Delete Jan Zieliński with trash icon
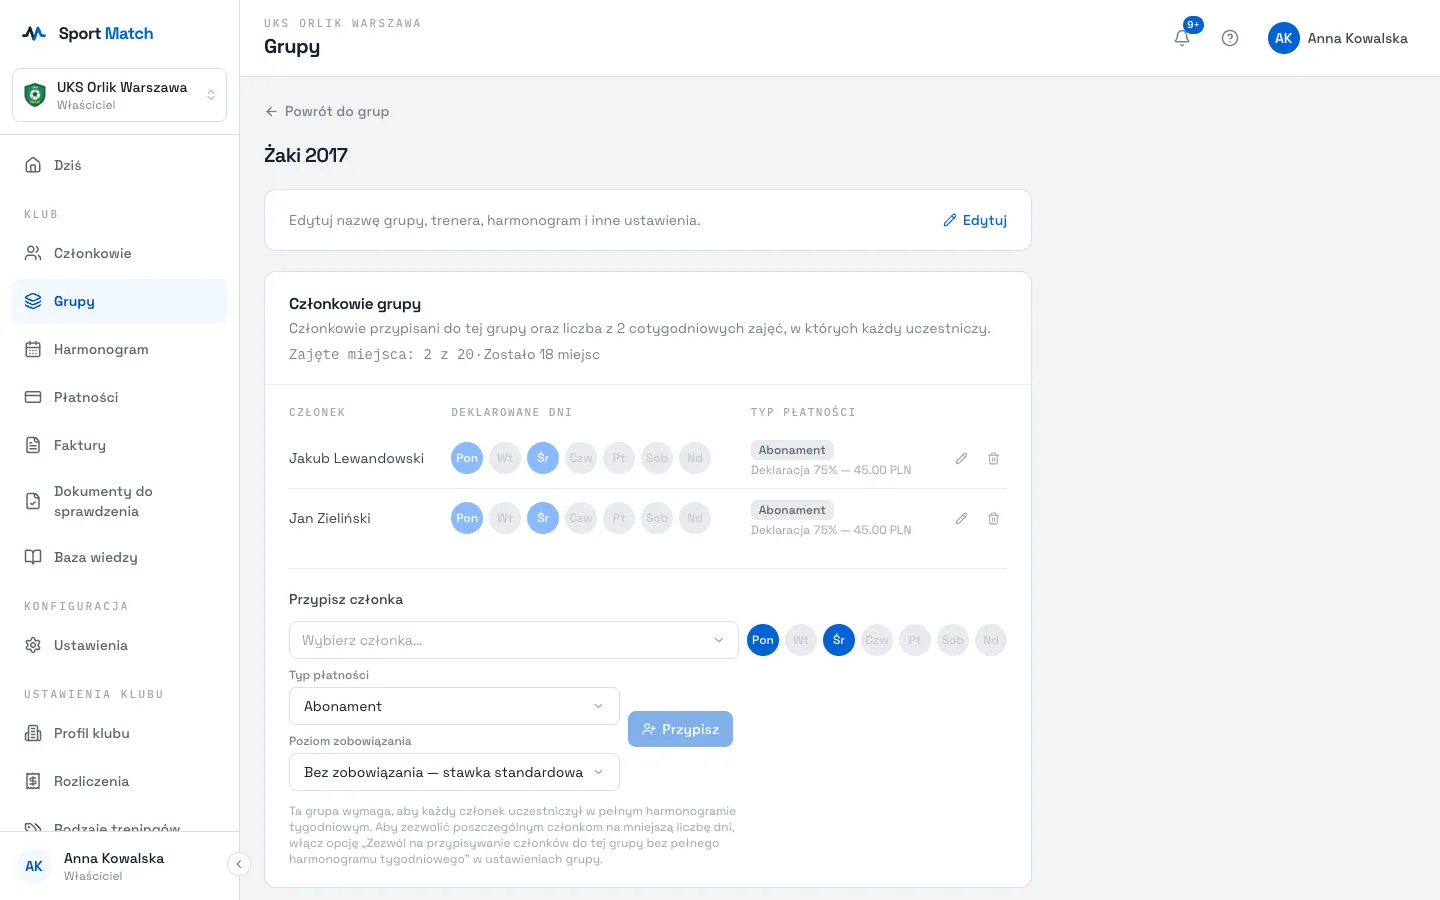 pos(993,518)
